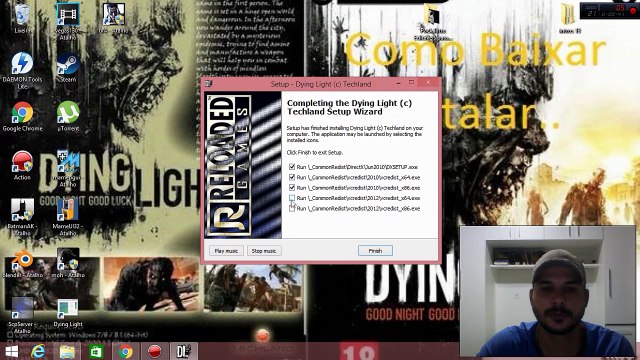
Task: Open the moh shortcut on desktop
Action: [x=68, y=263]
